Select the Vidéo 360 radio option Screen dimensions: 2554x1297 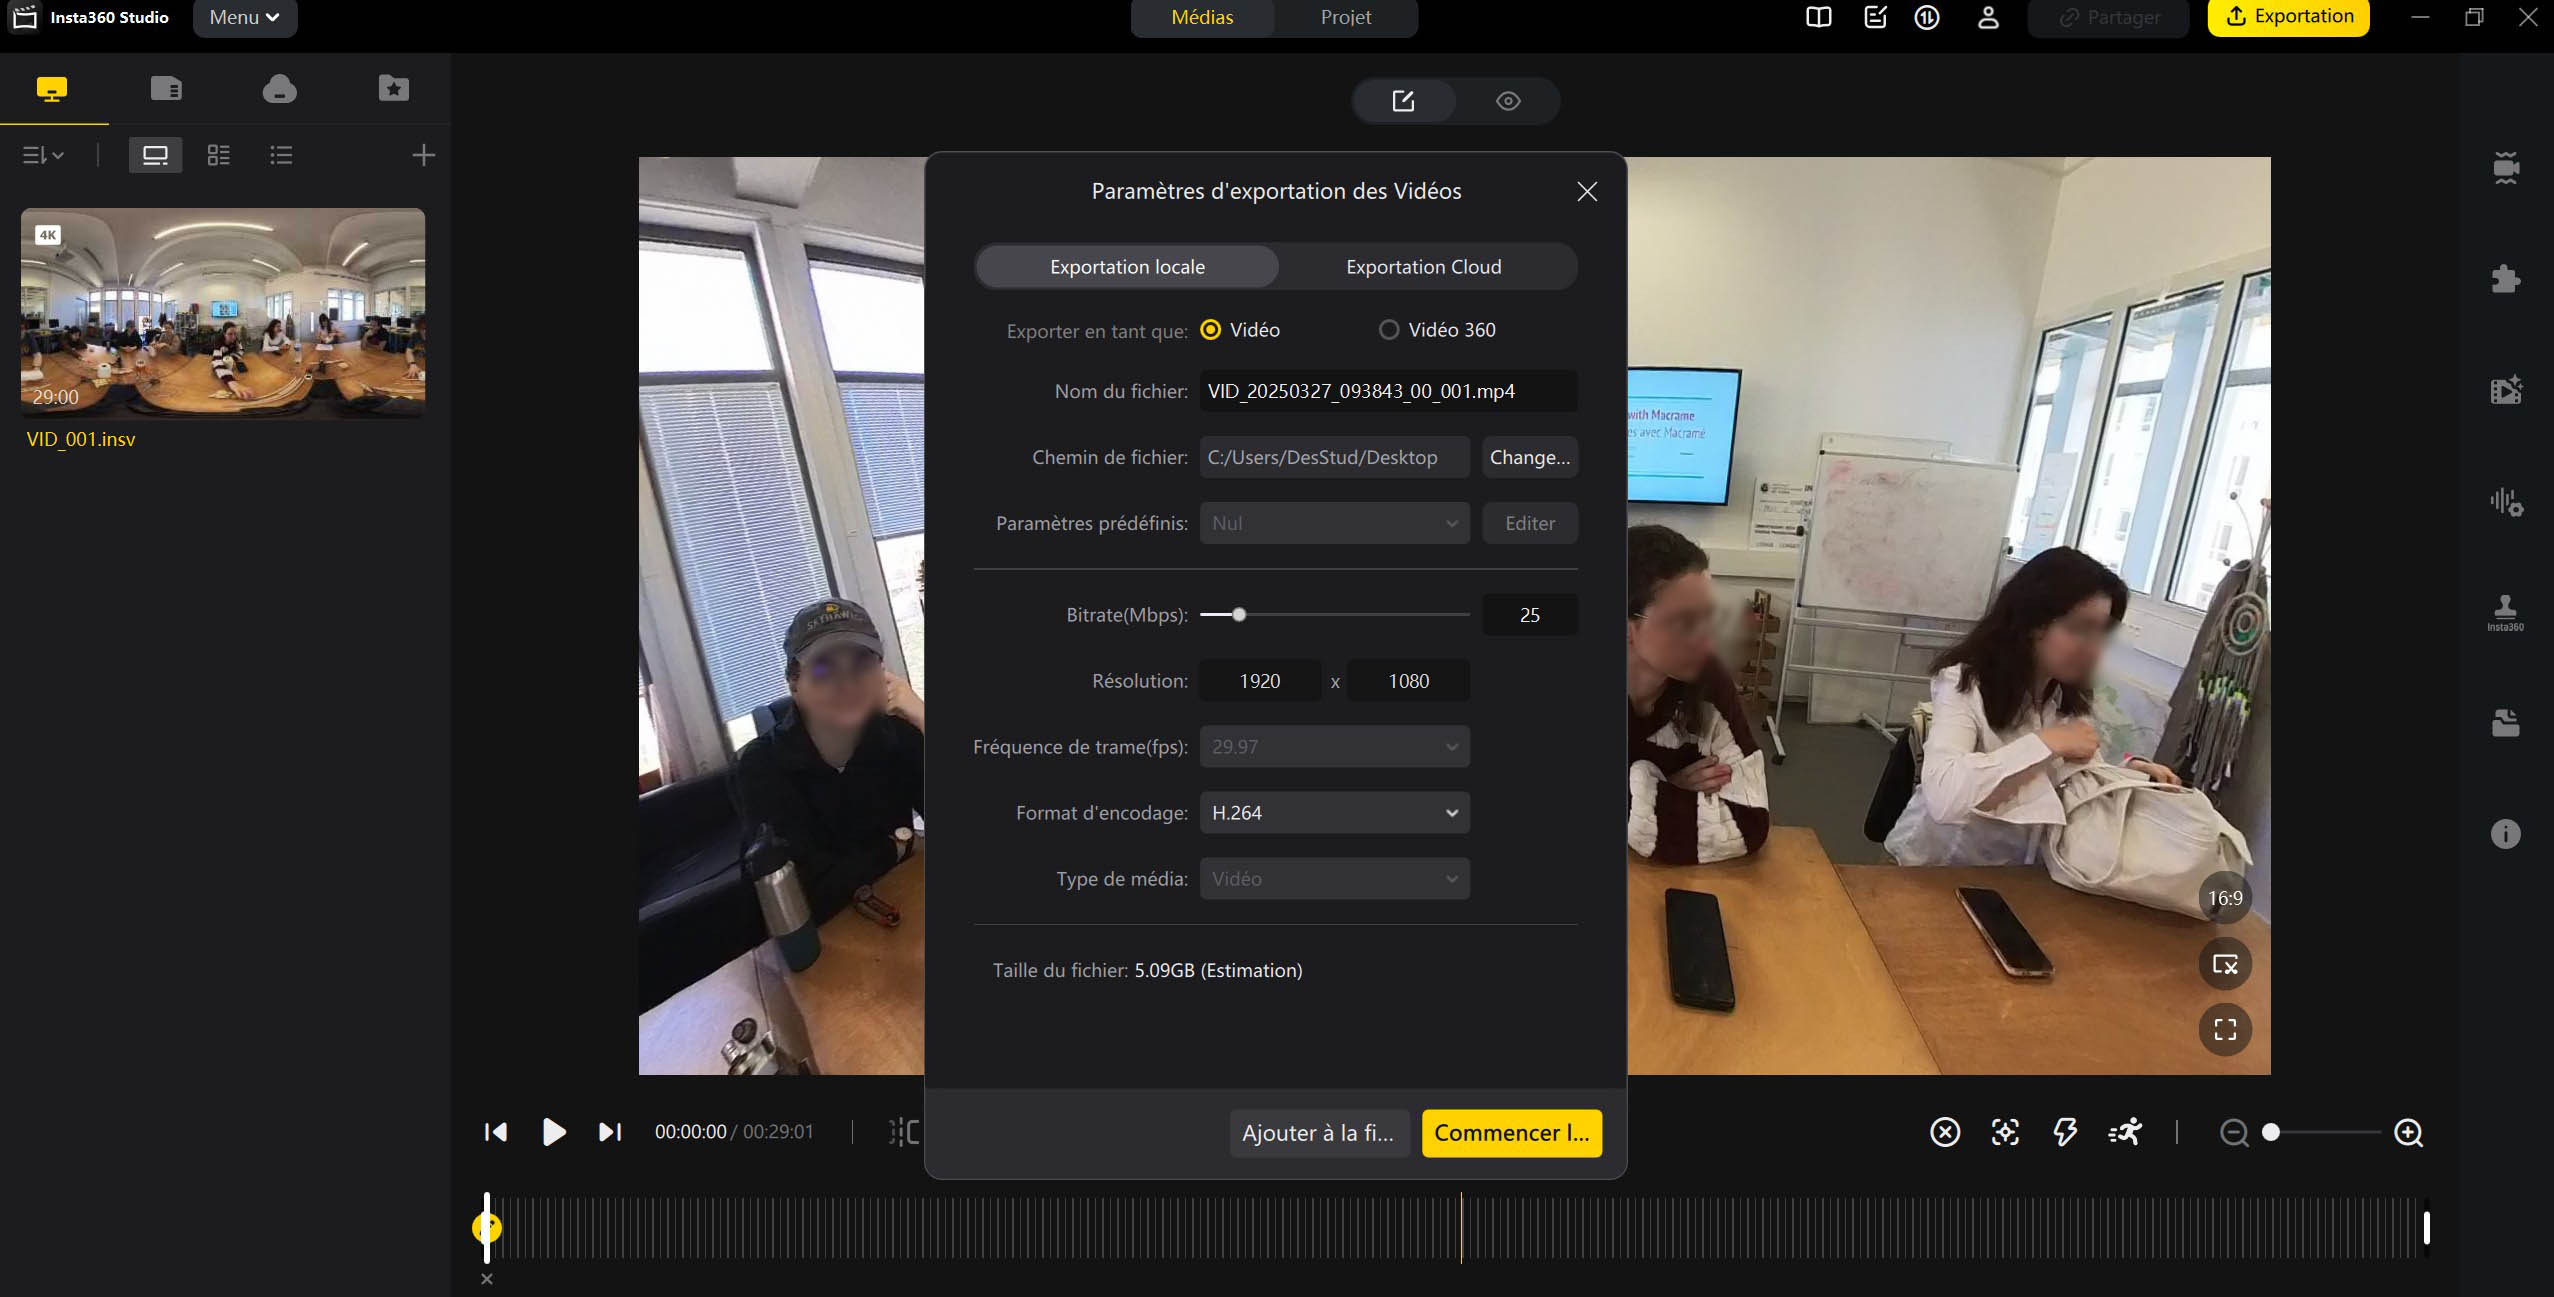[1389, 330]
